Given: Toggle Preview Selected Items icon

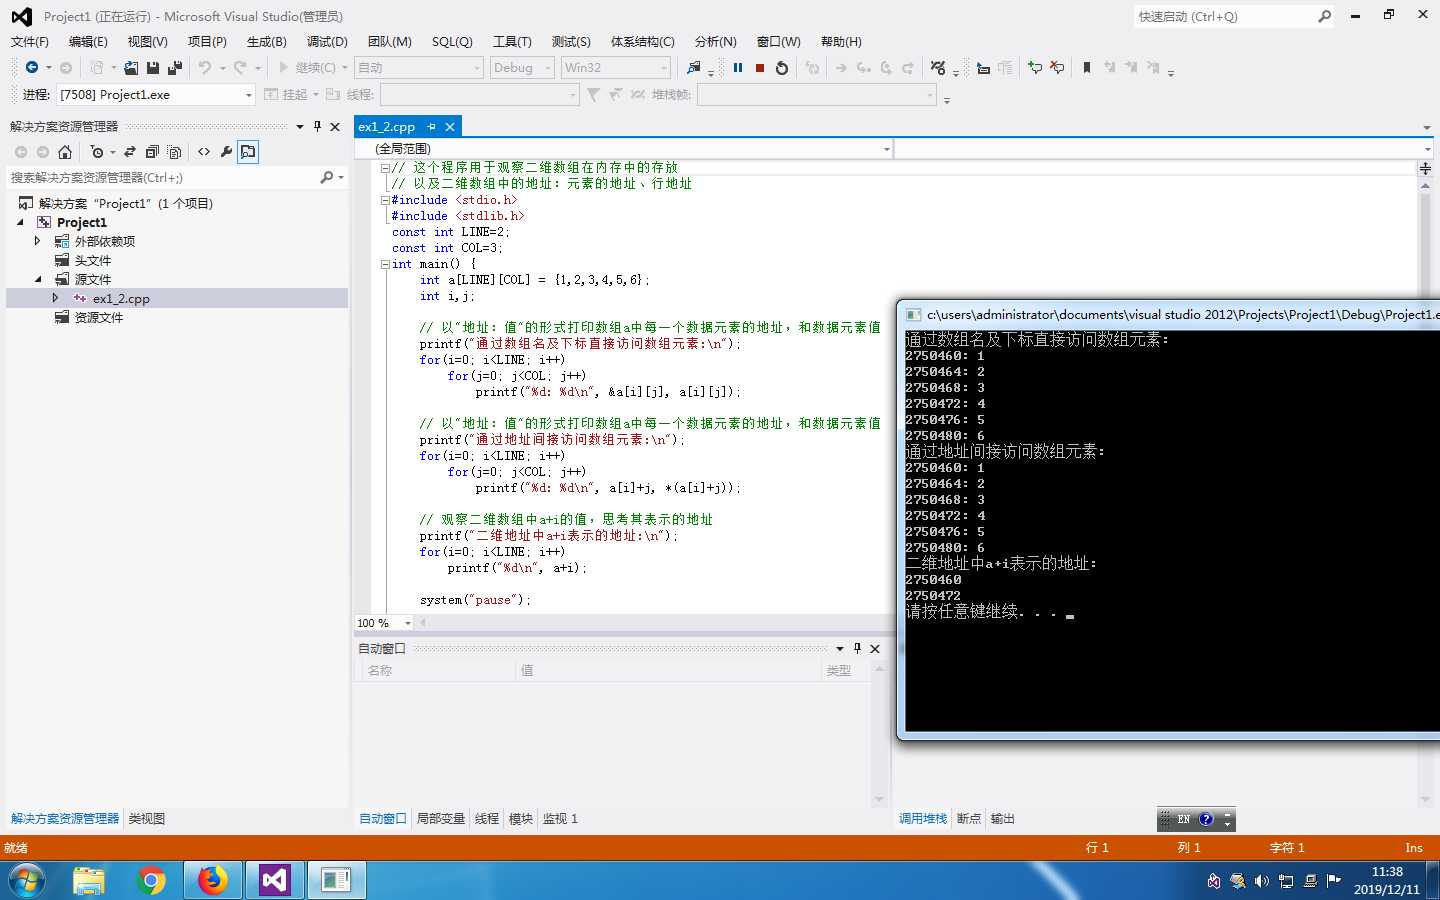Looking at the screenshot, I should tap(248, 152).
